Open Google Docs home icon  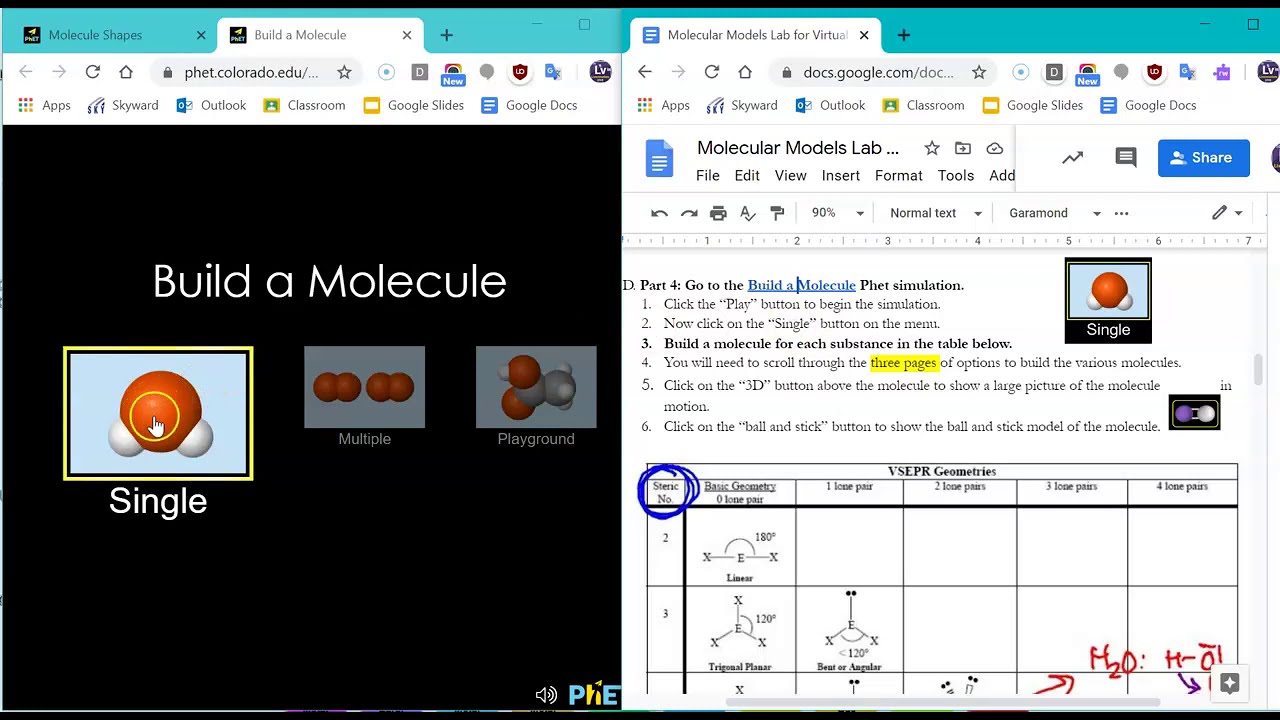pos(659,159)
